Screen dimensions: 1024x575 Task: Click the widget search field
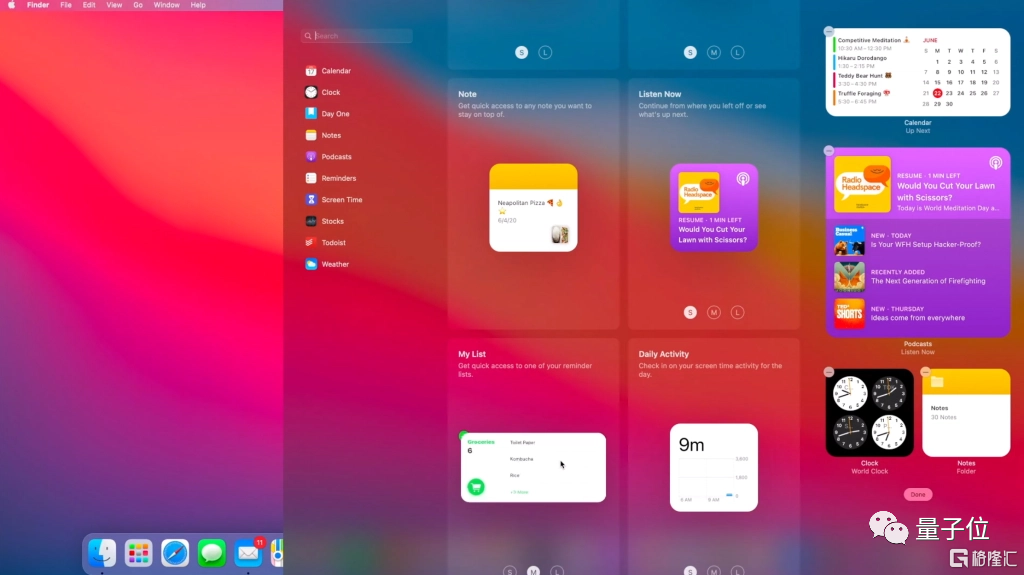(360, 36)
